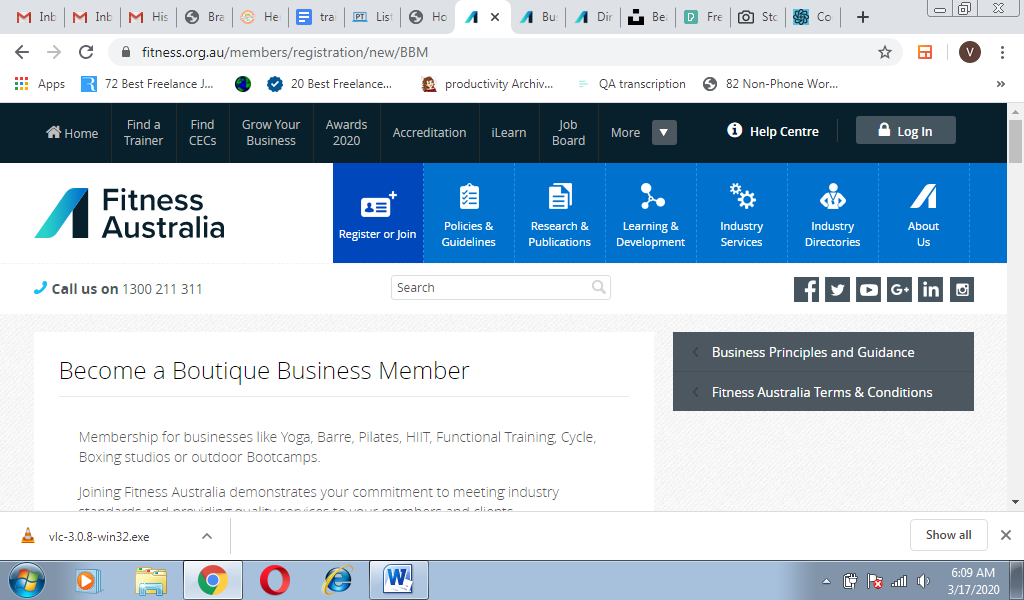The image size is (1024, 600).
Task: Expand vlc download item options chevron
Action: coord(207,536)
